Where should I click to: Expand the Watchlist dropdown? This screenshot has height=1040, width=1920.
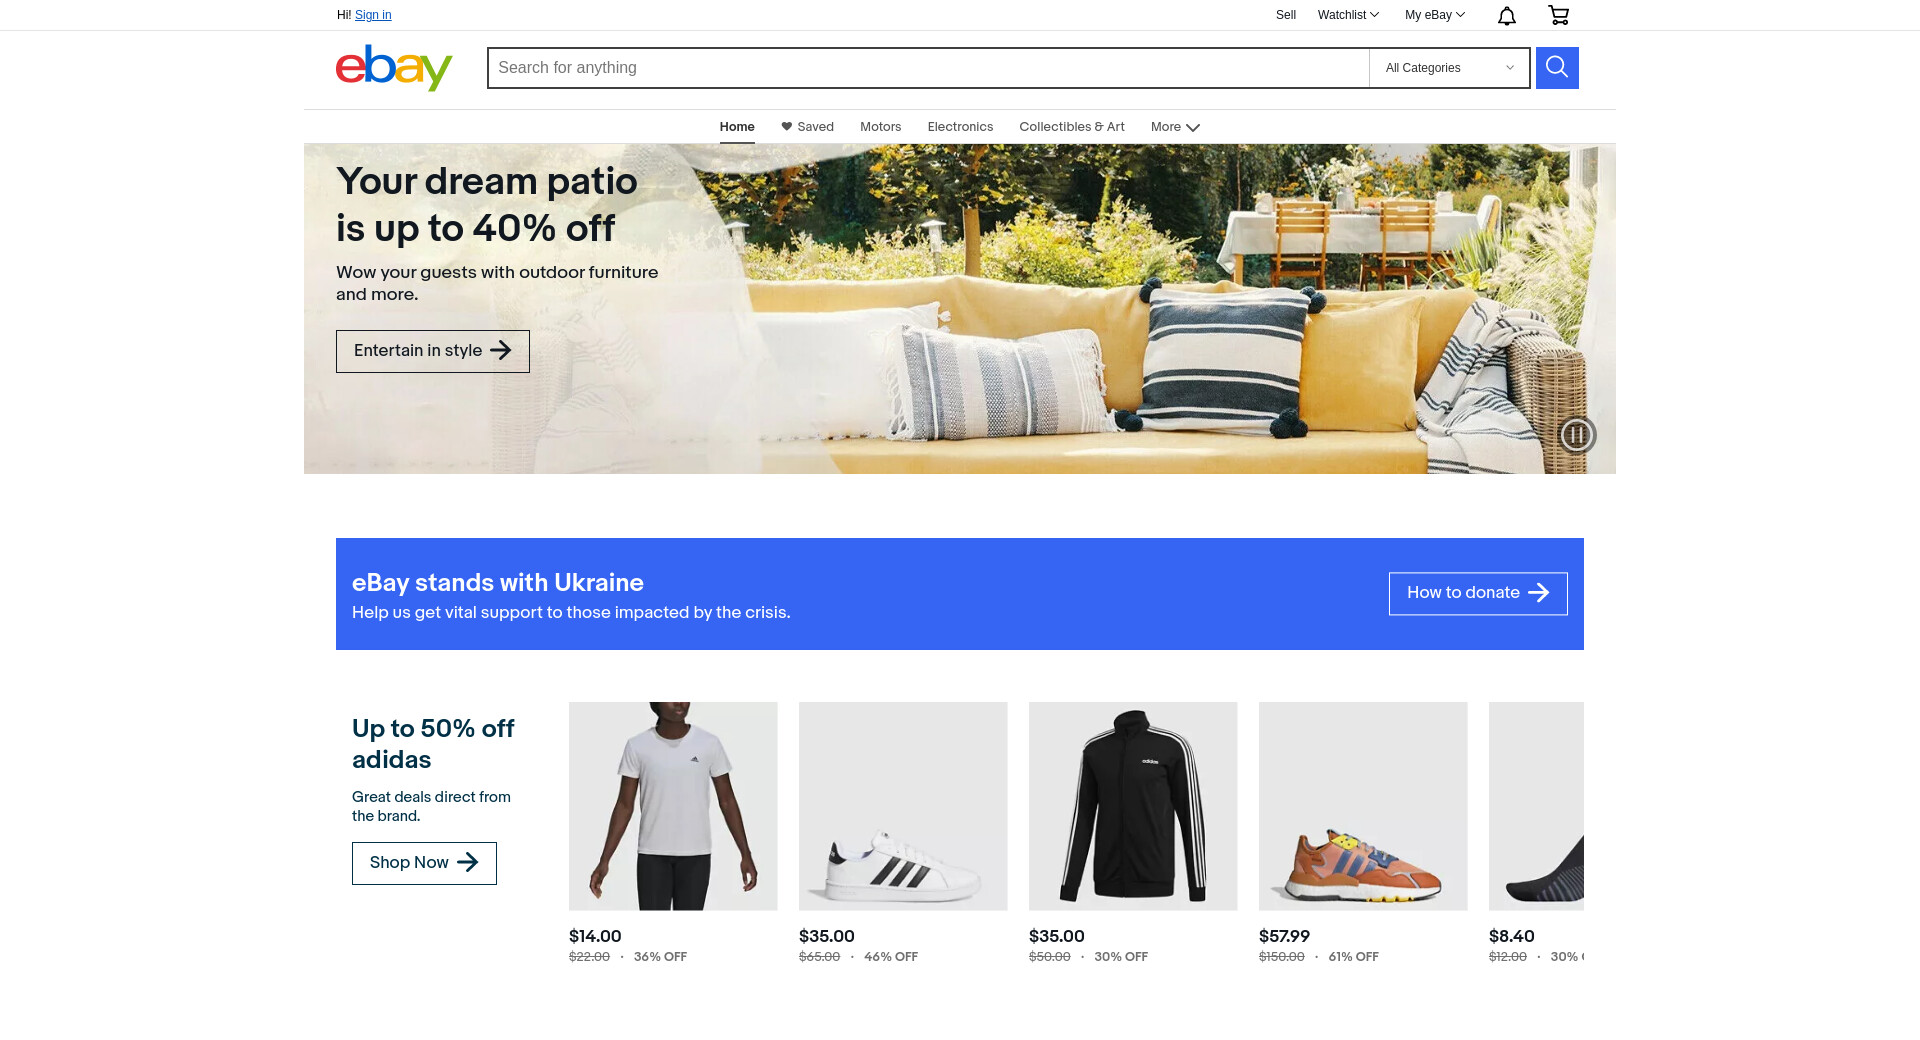[1348, 15]
